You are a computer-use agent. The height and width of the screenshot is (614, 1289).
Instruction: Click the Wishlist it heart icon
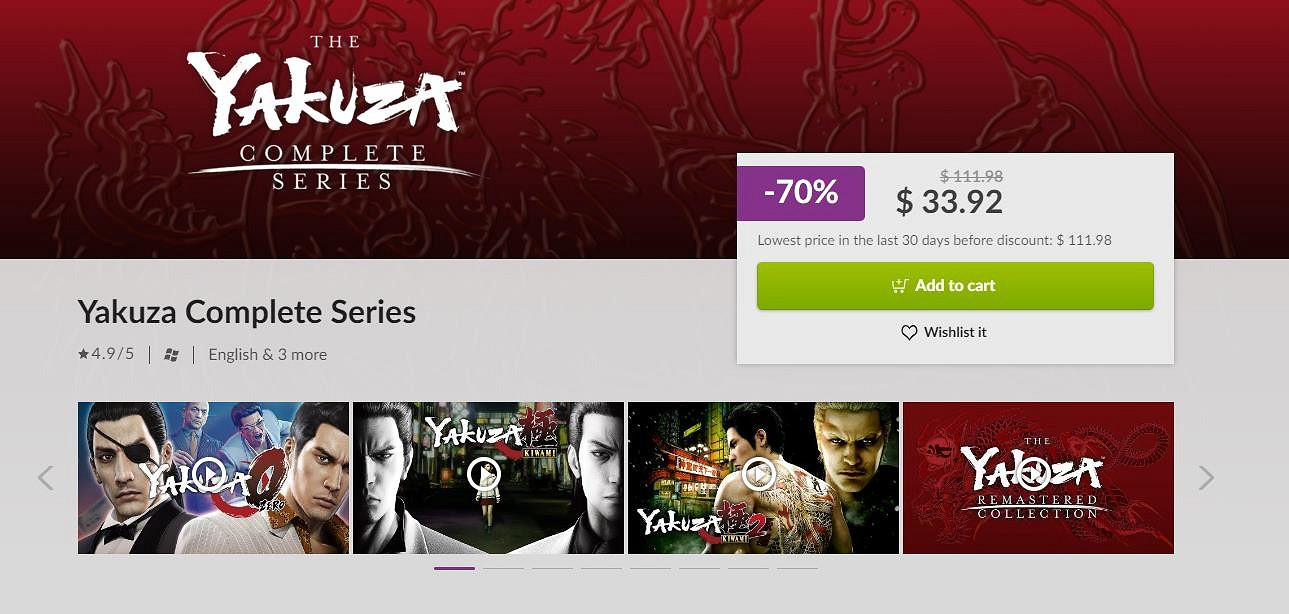909,332
